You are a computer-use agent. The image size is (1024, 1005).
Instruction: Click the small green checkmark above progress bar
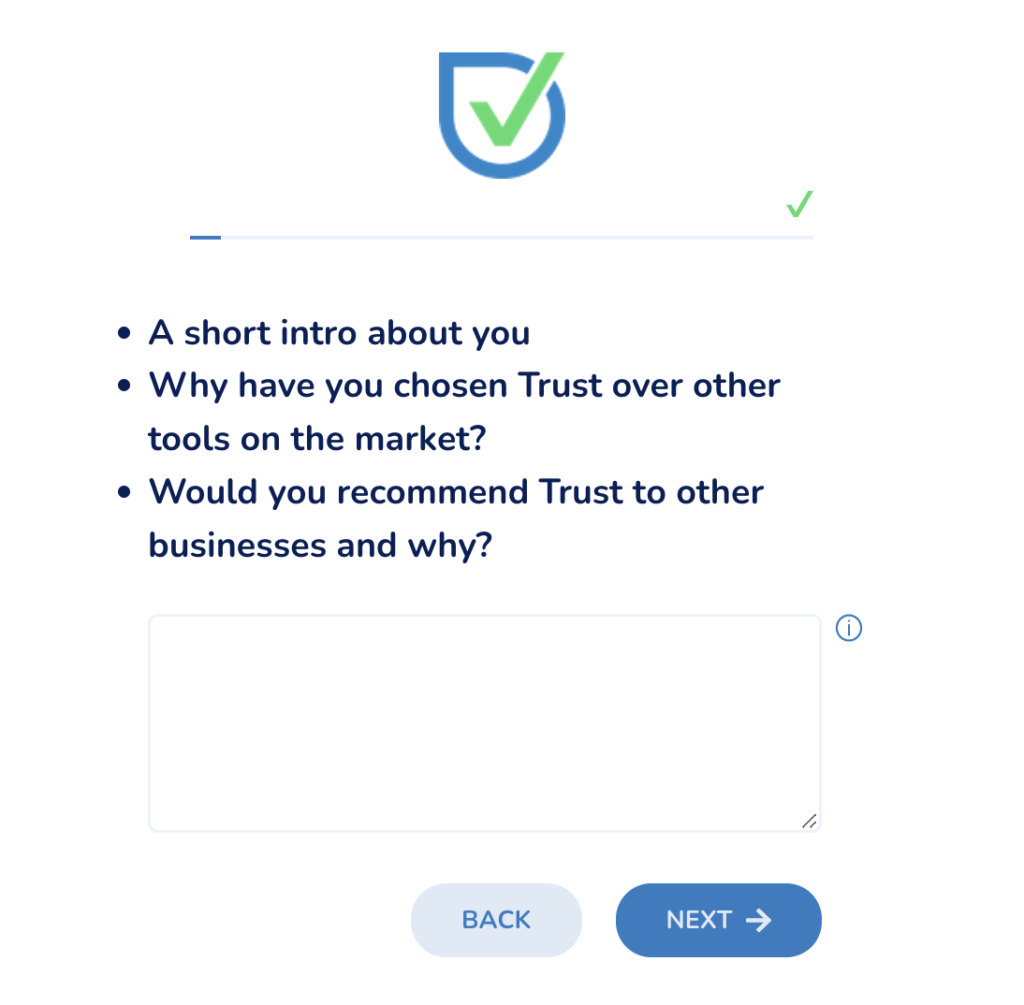799,204
